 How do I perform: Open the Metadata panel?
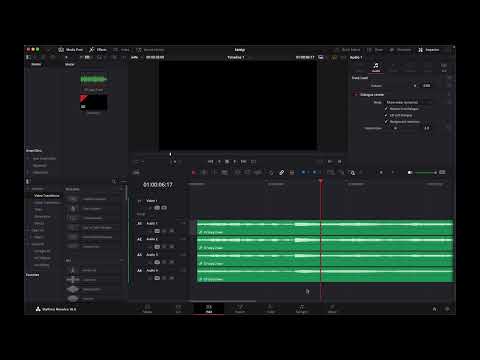click(400, 50)
